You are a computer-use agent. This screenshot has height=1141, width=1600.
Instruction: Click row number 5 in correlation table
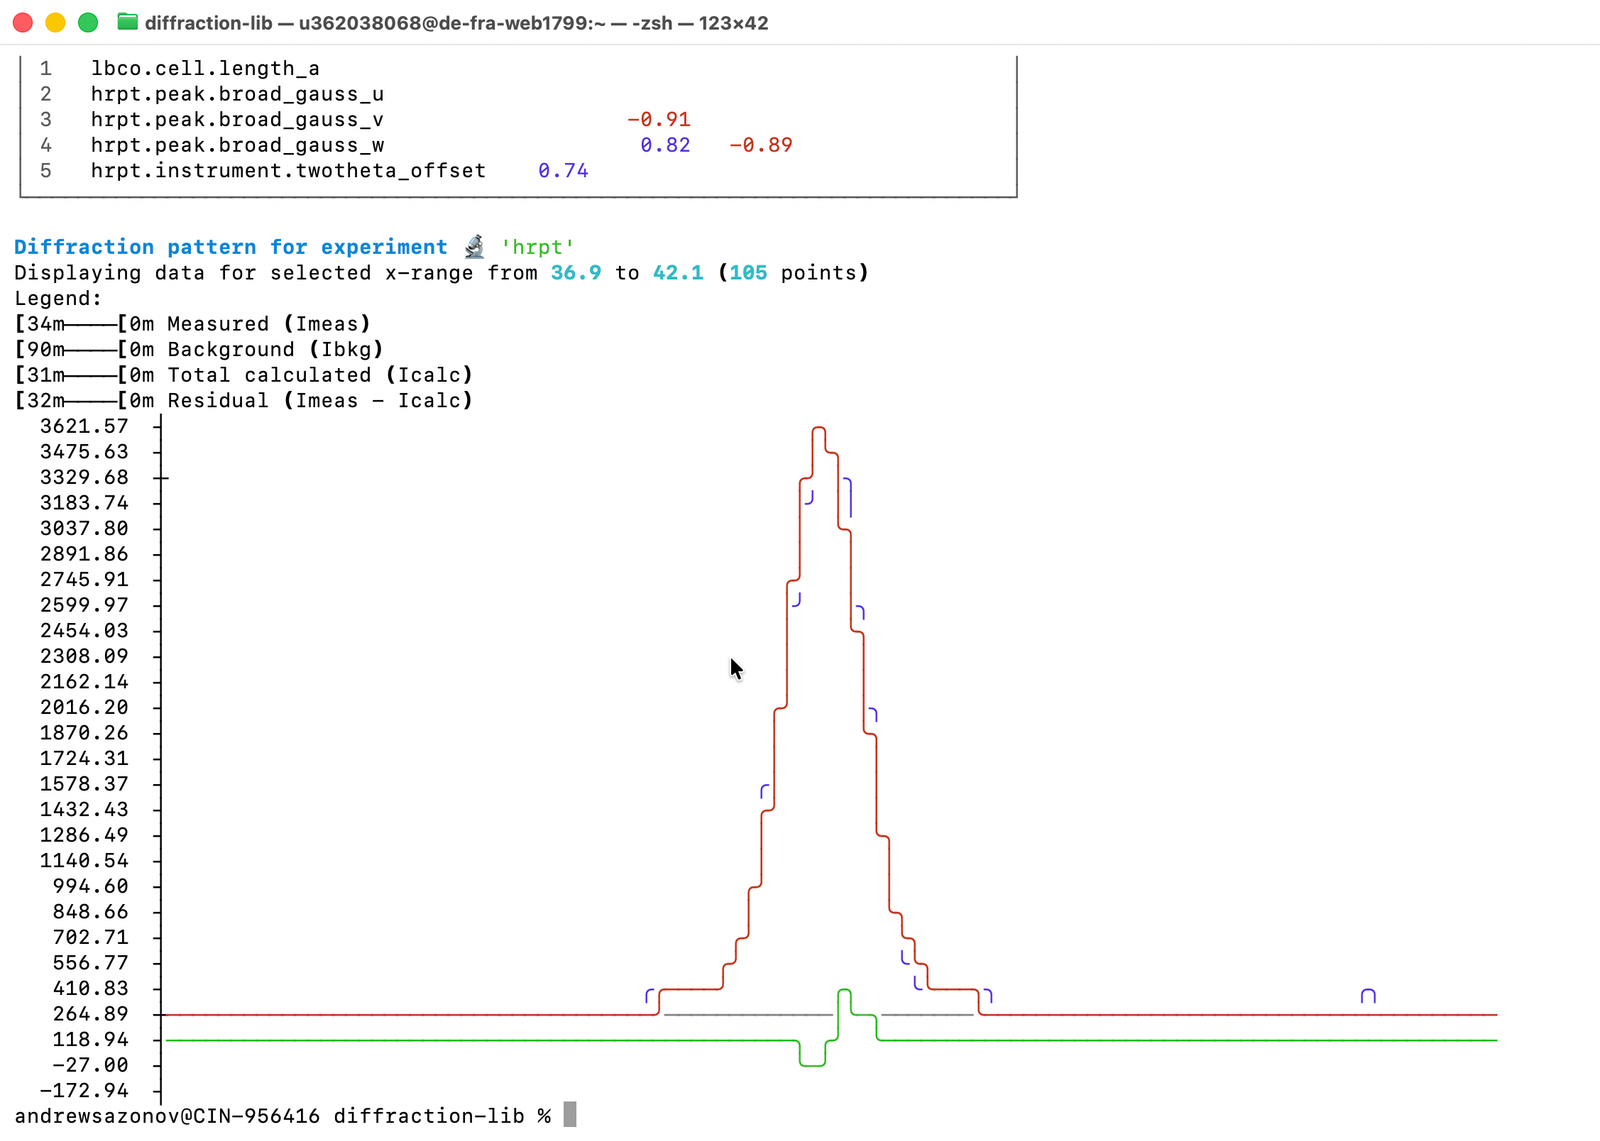tap(46, 171)
